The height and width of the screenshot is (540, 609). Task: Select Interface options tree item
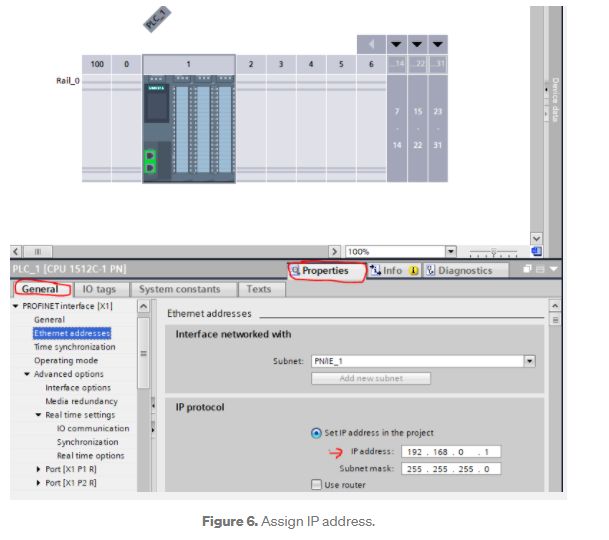point(78,388)
